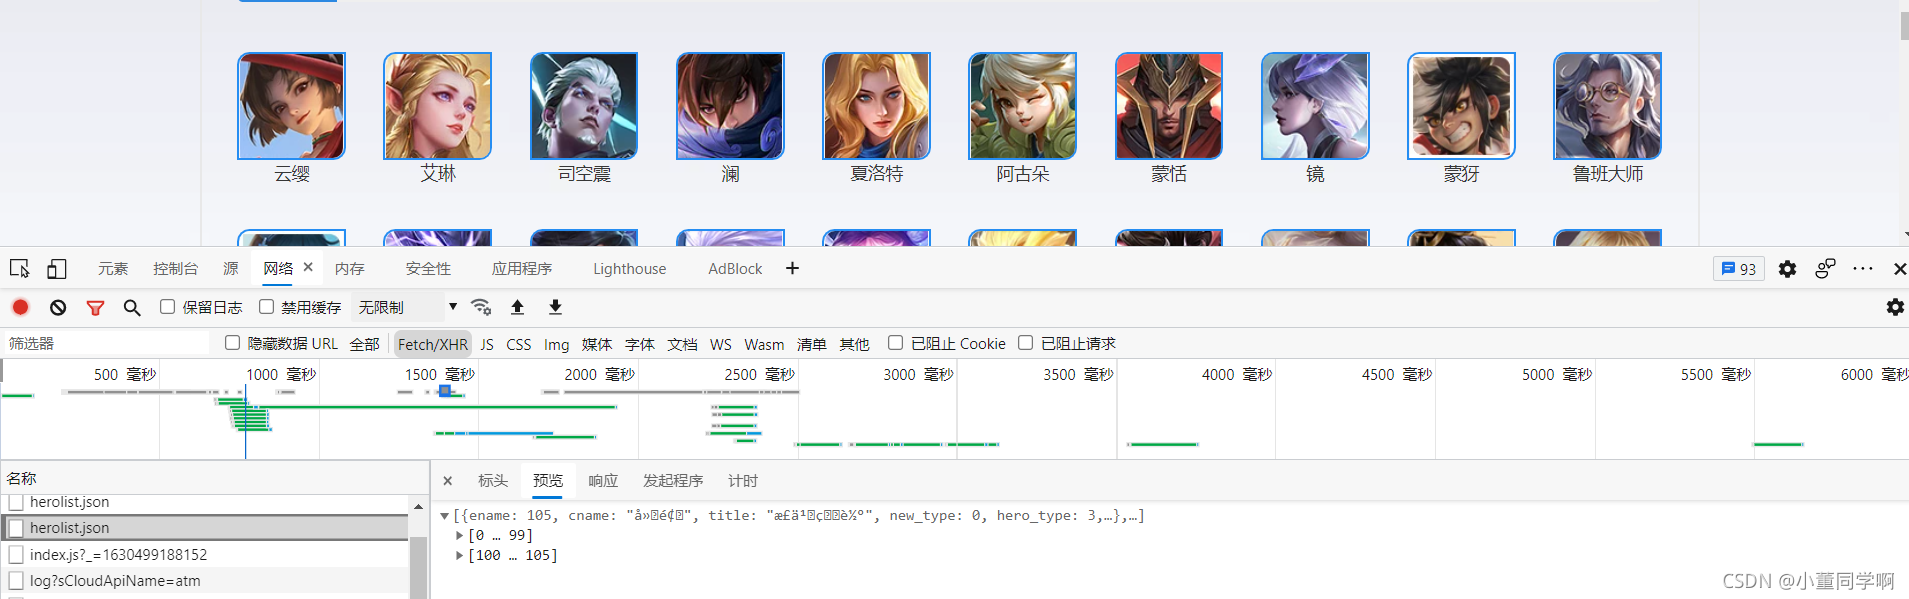The image size is (1909, 599).
Task: Show the Initiator (发起程序) tab
Action: (x=673, y=481)
